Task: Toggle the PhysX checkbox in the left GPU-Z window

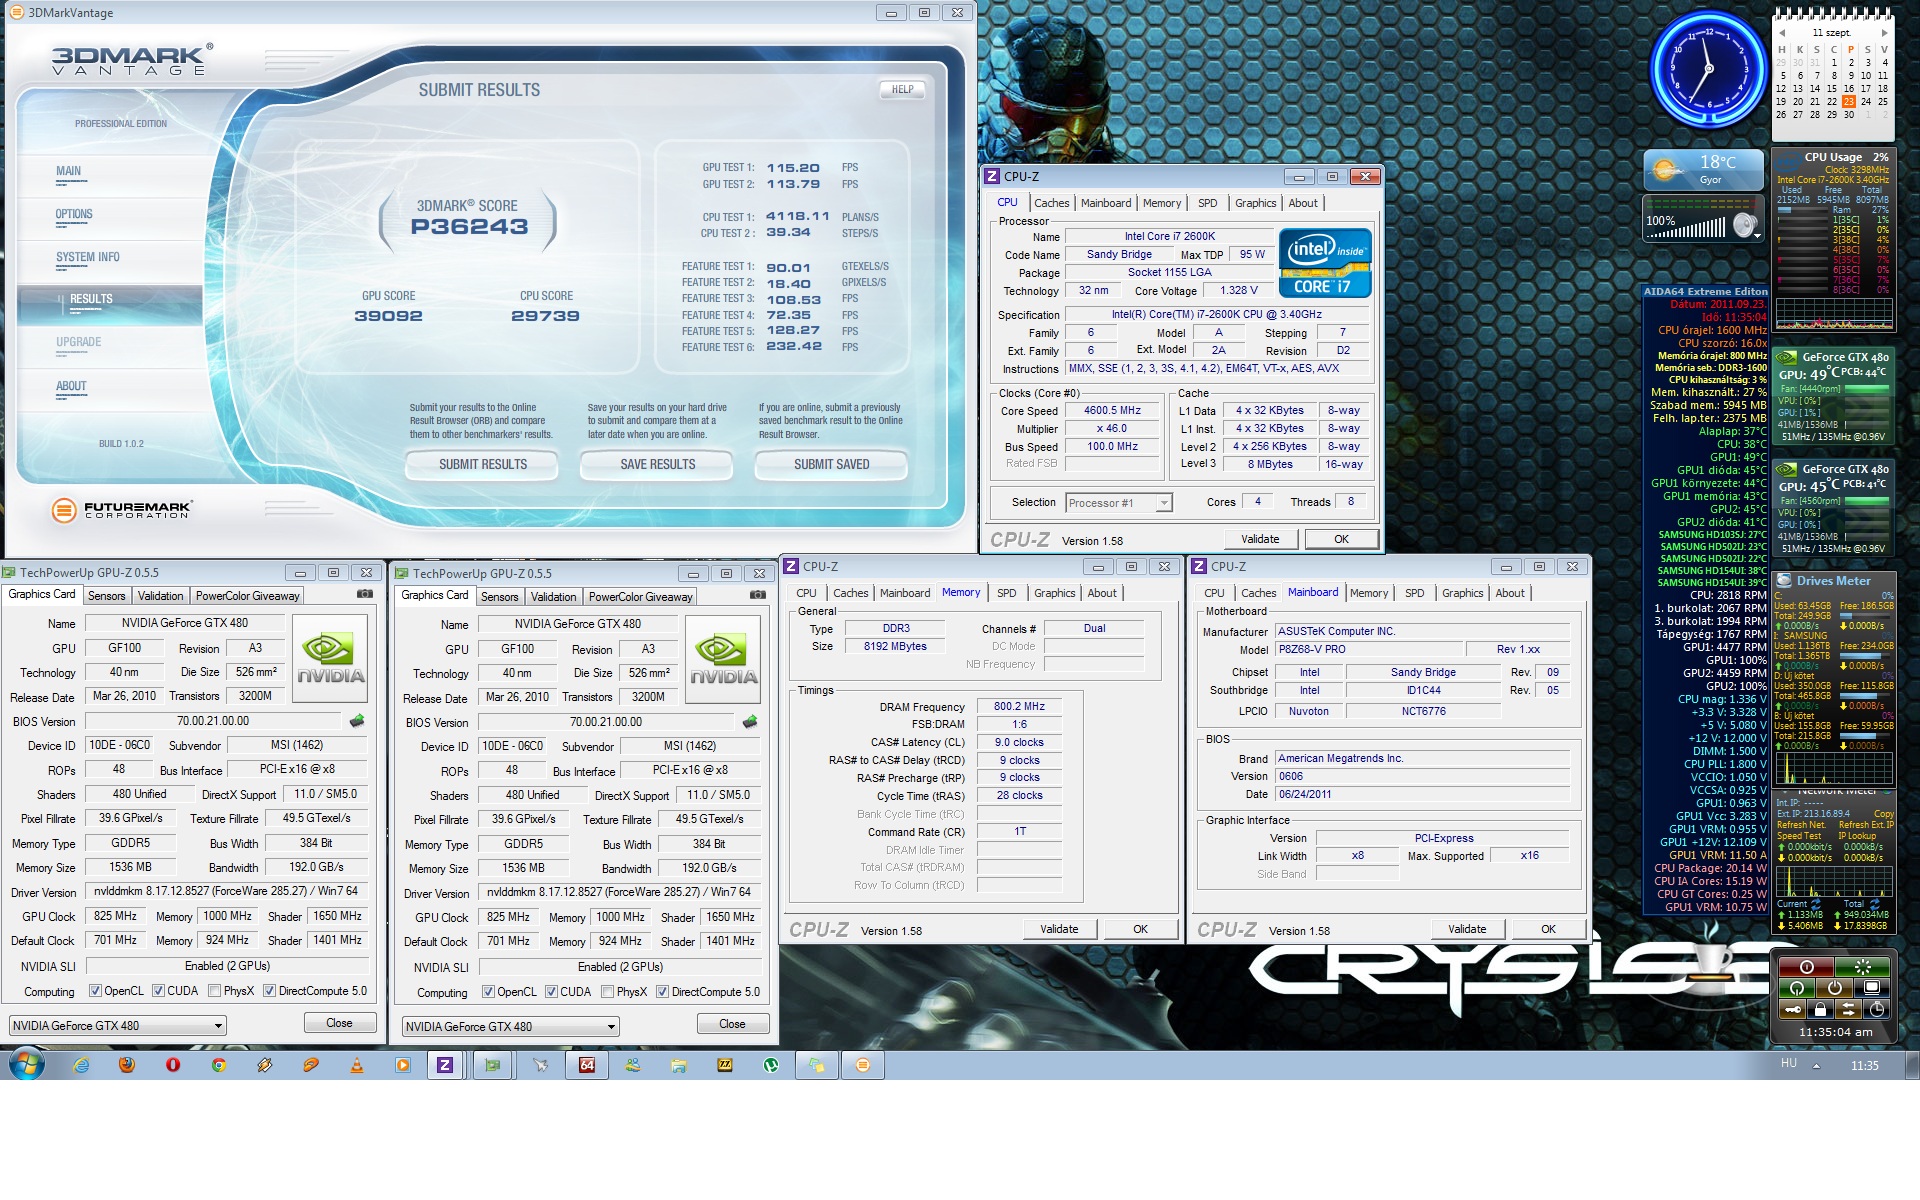Action: click(x=215, y=991)
